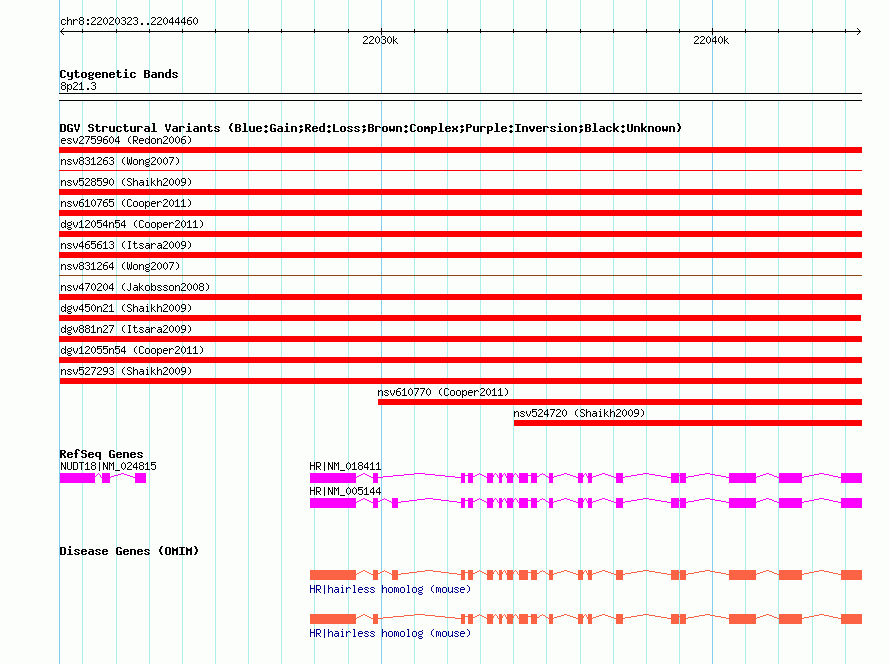The width and height of the screenshot is (890, 664).
Task: Open variant esv2759604 (Redon2006) label
Action: click(126, 140)
